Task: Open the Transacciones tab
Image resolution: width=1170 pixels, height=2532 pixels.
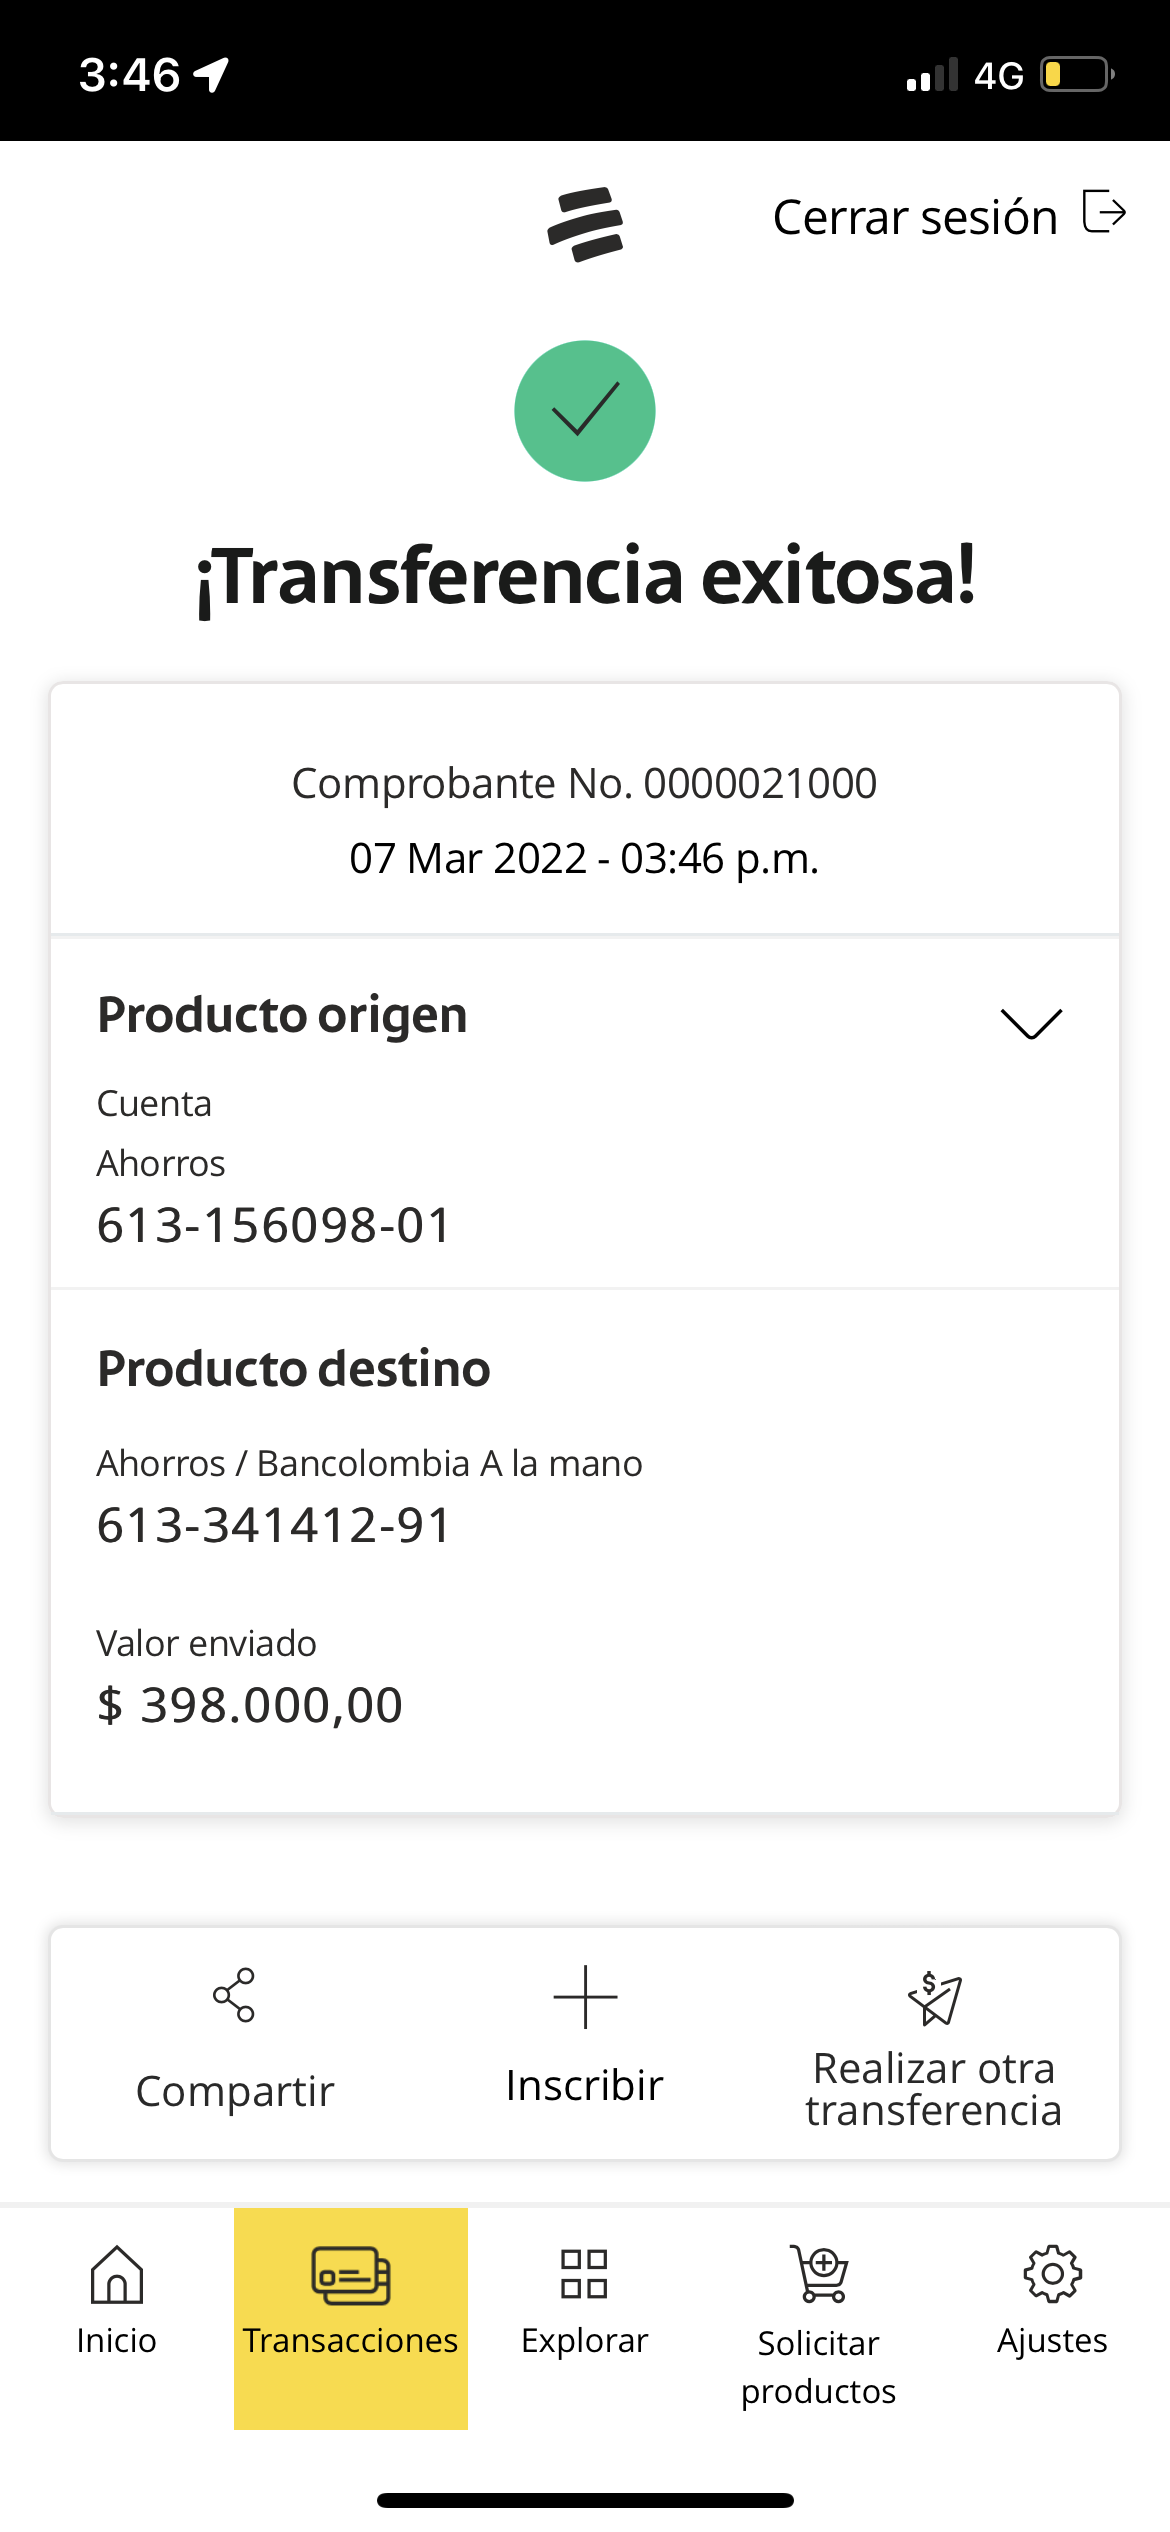Action: coord(351,2318)
